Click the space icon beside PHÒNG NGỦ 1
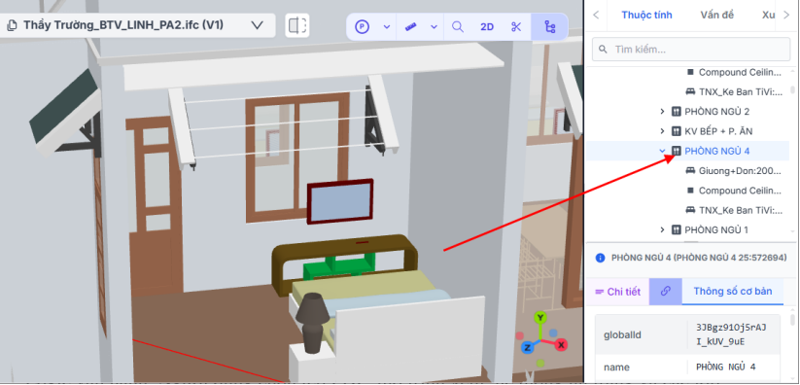This screenshot has width=800, height=385. (676, 230)
